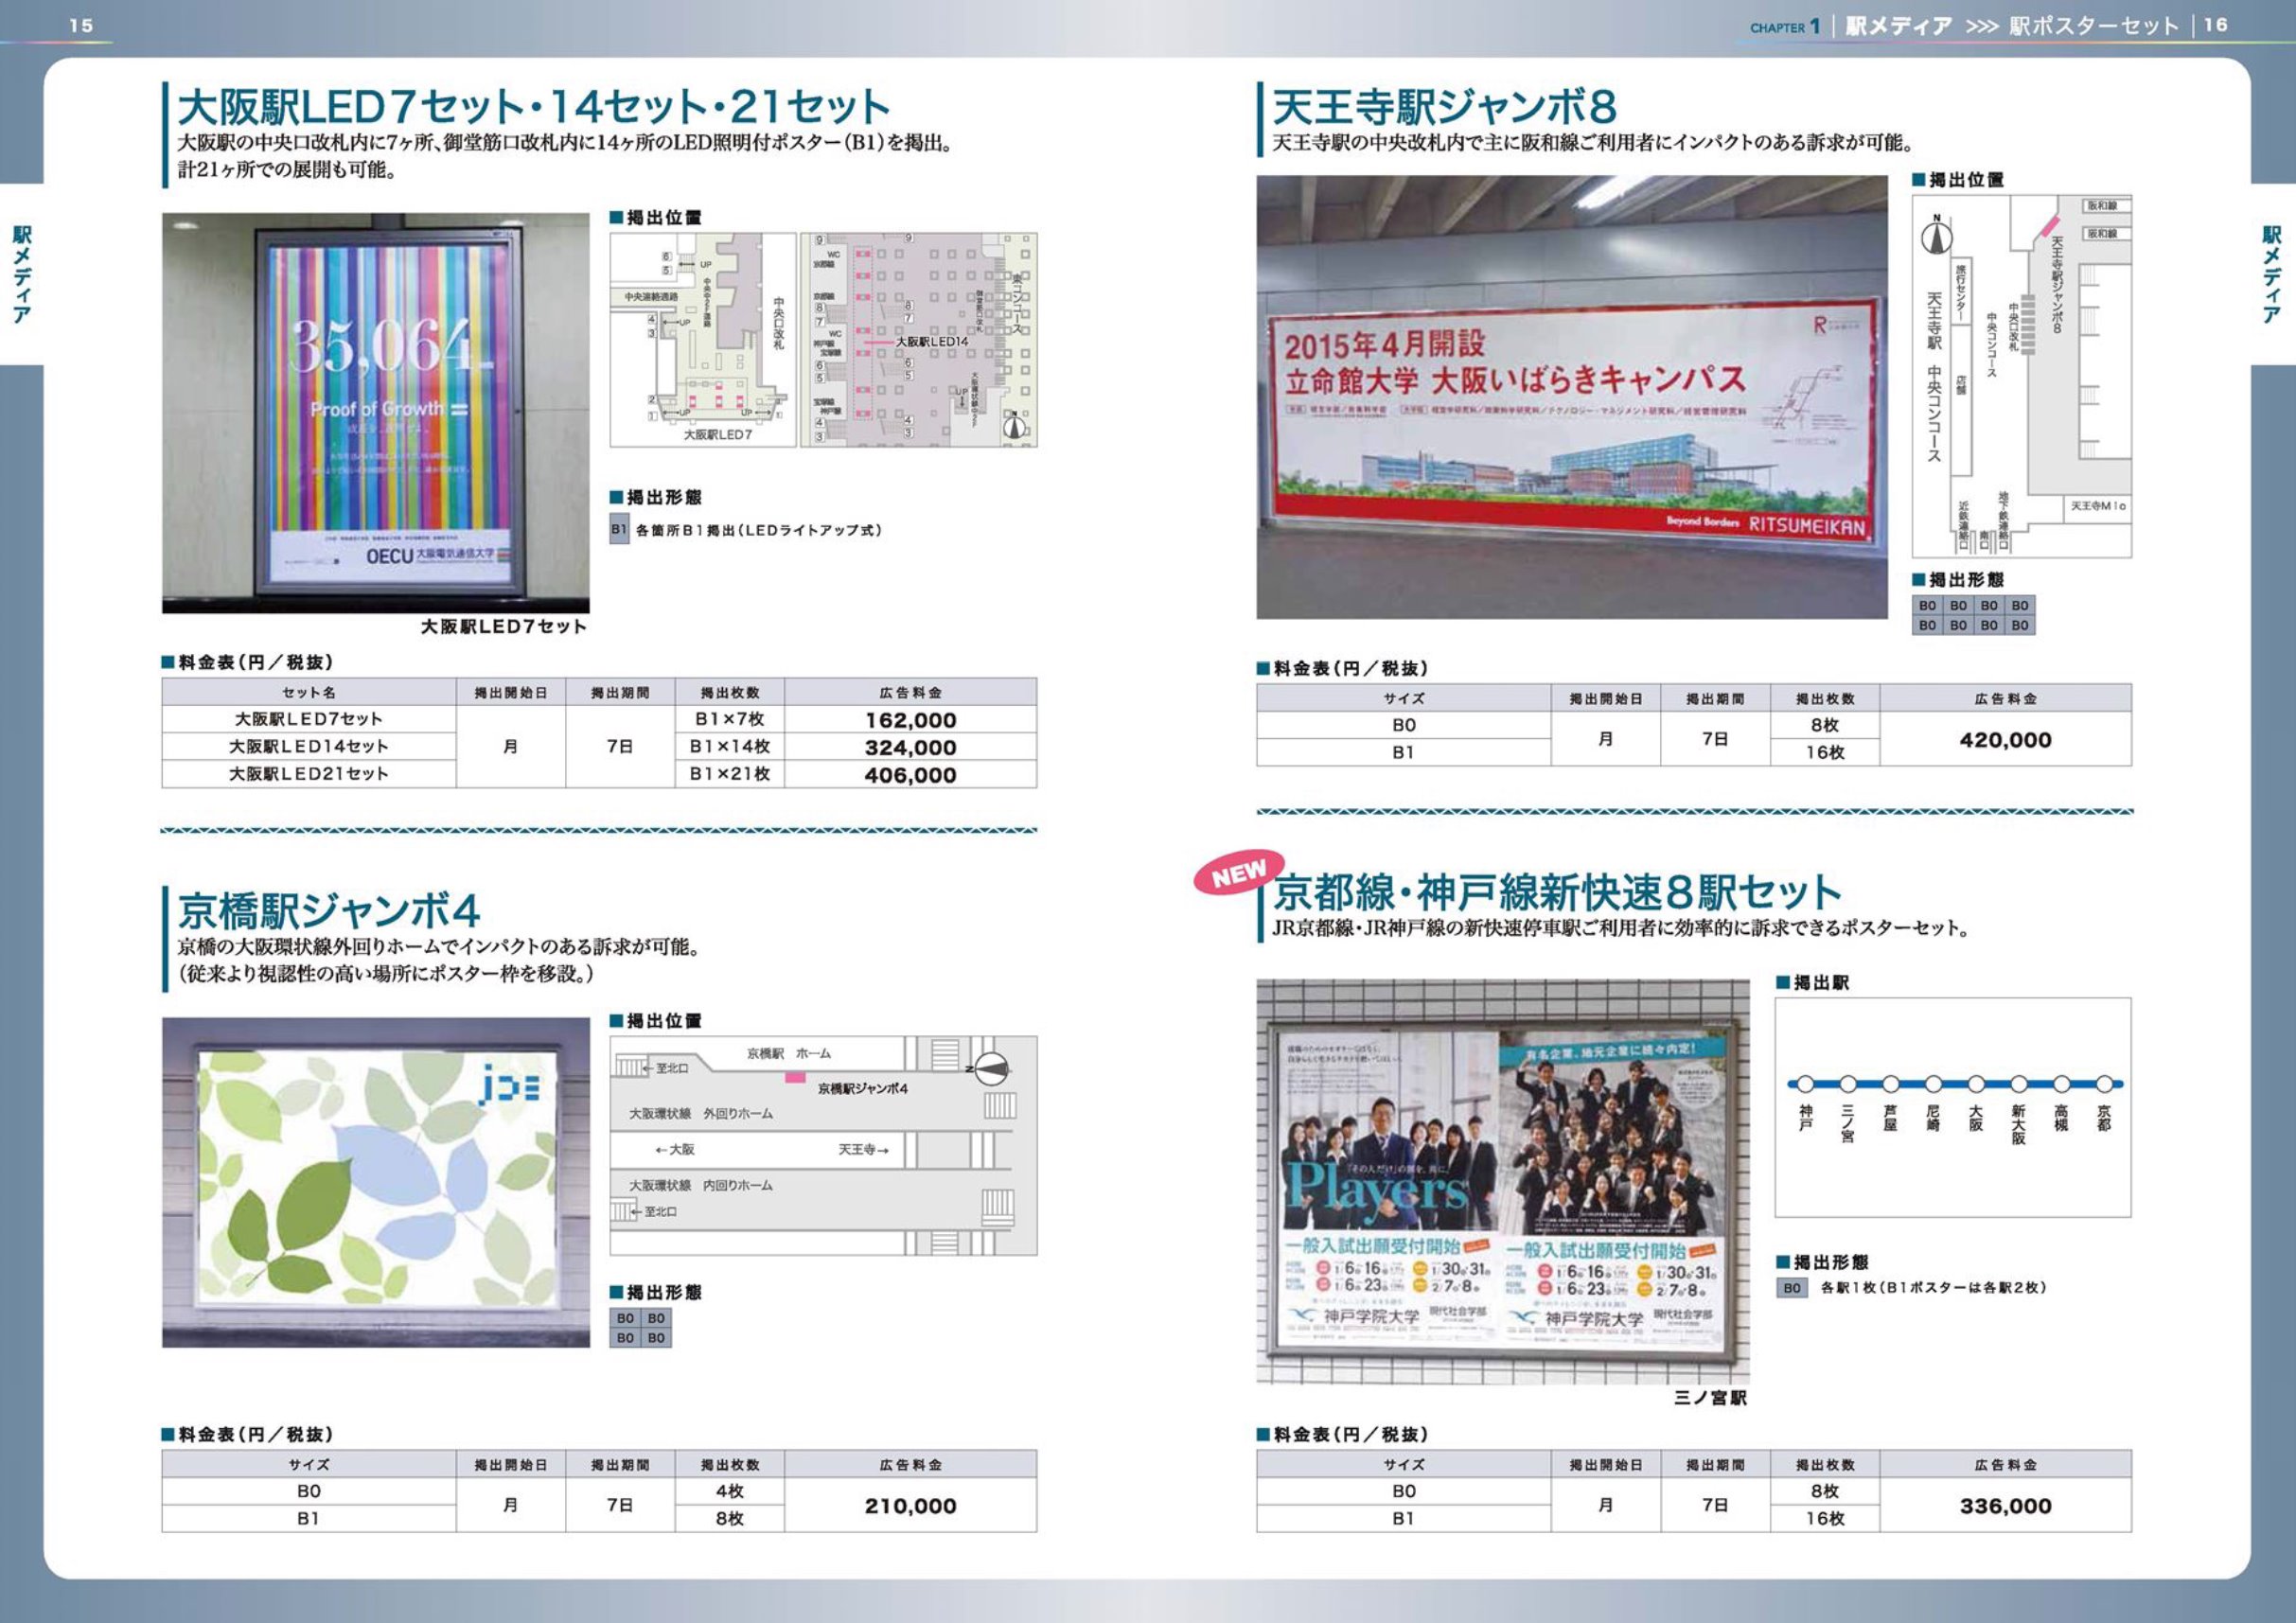Select the left-side 駅メディア tab
2296x1623 pixels.
coord(21,274)
